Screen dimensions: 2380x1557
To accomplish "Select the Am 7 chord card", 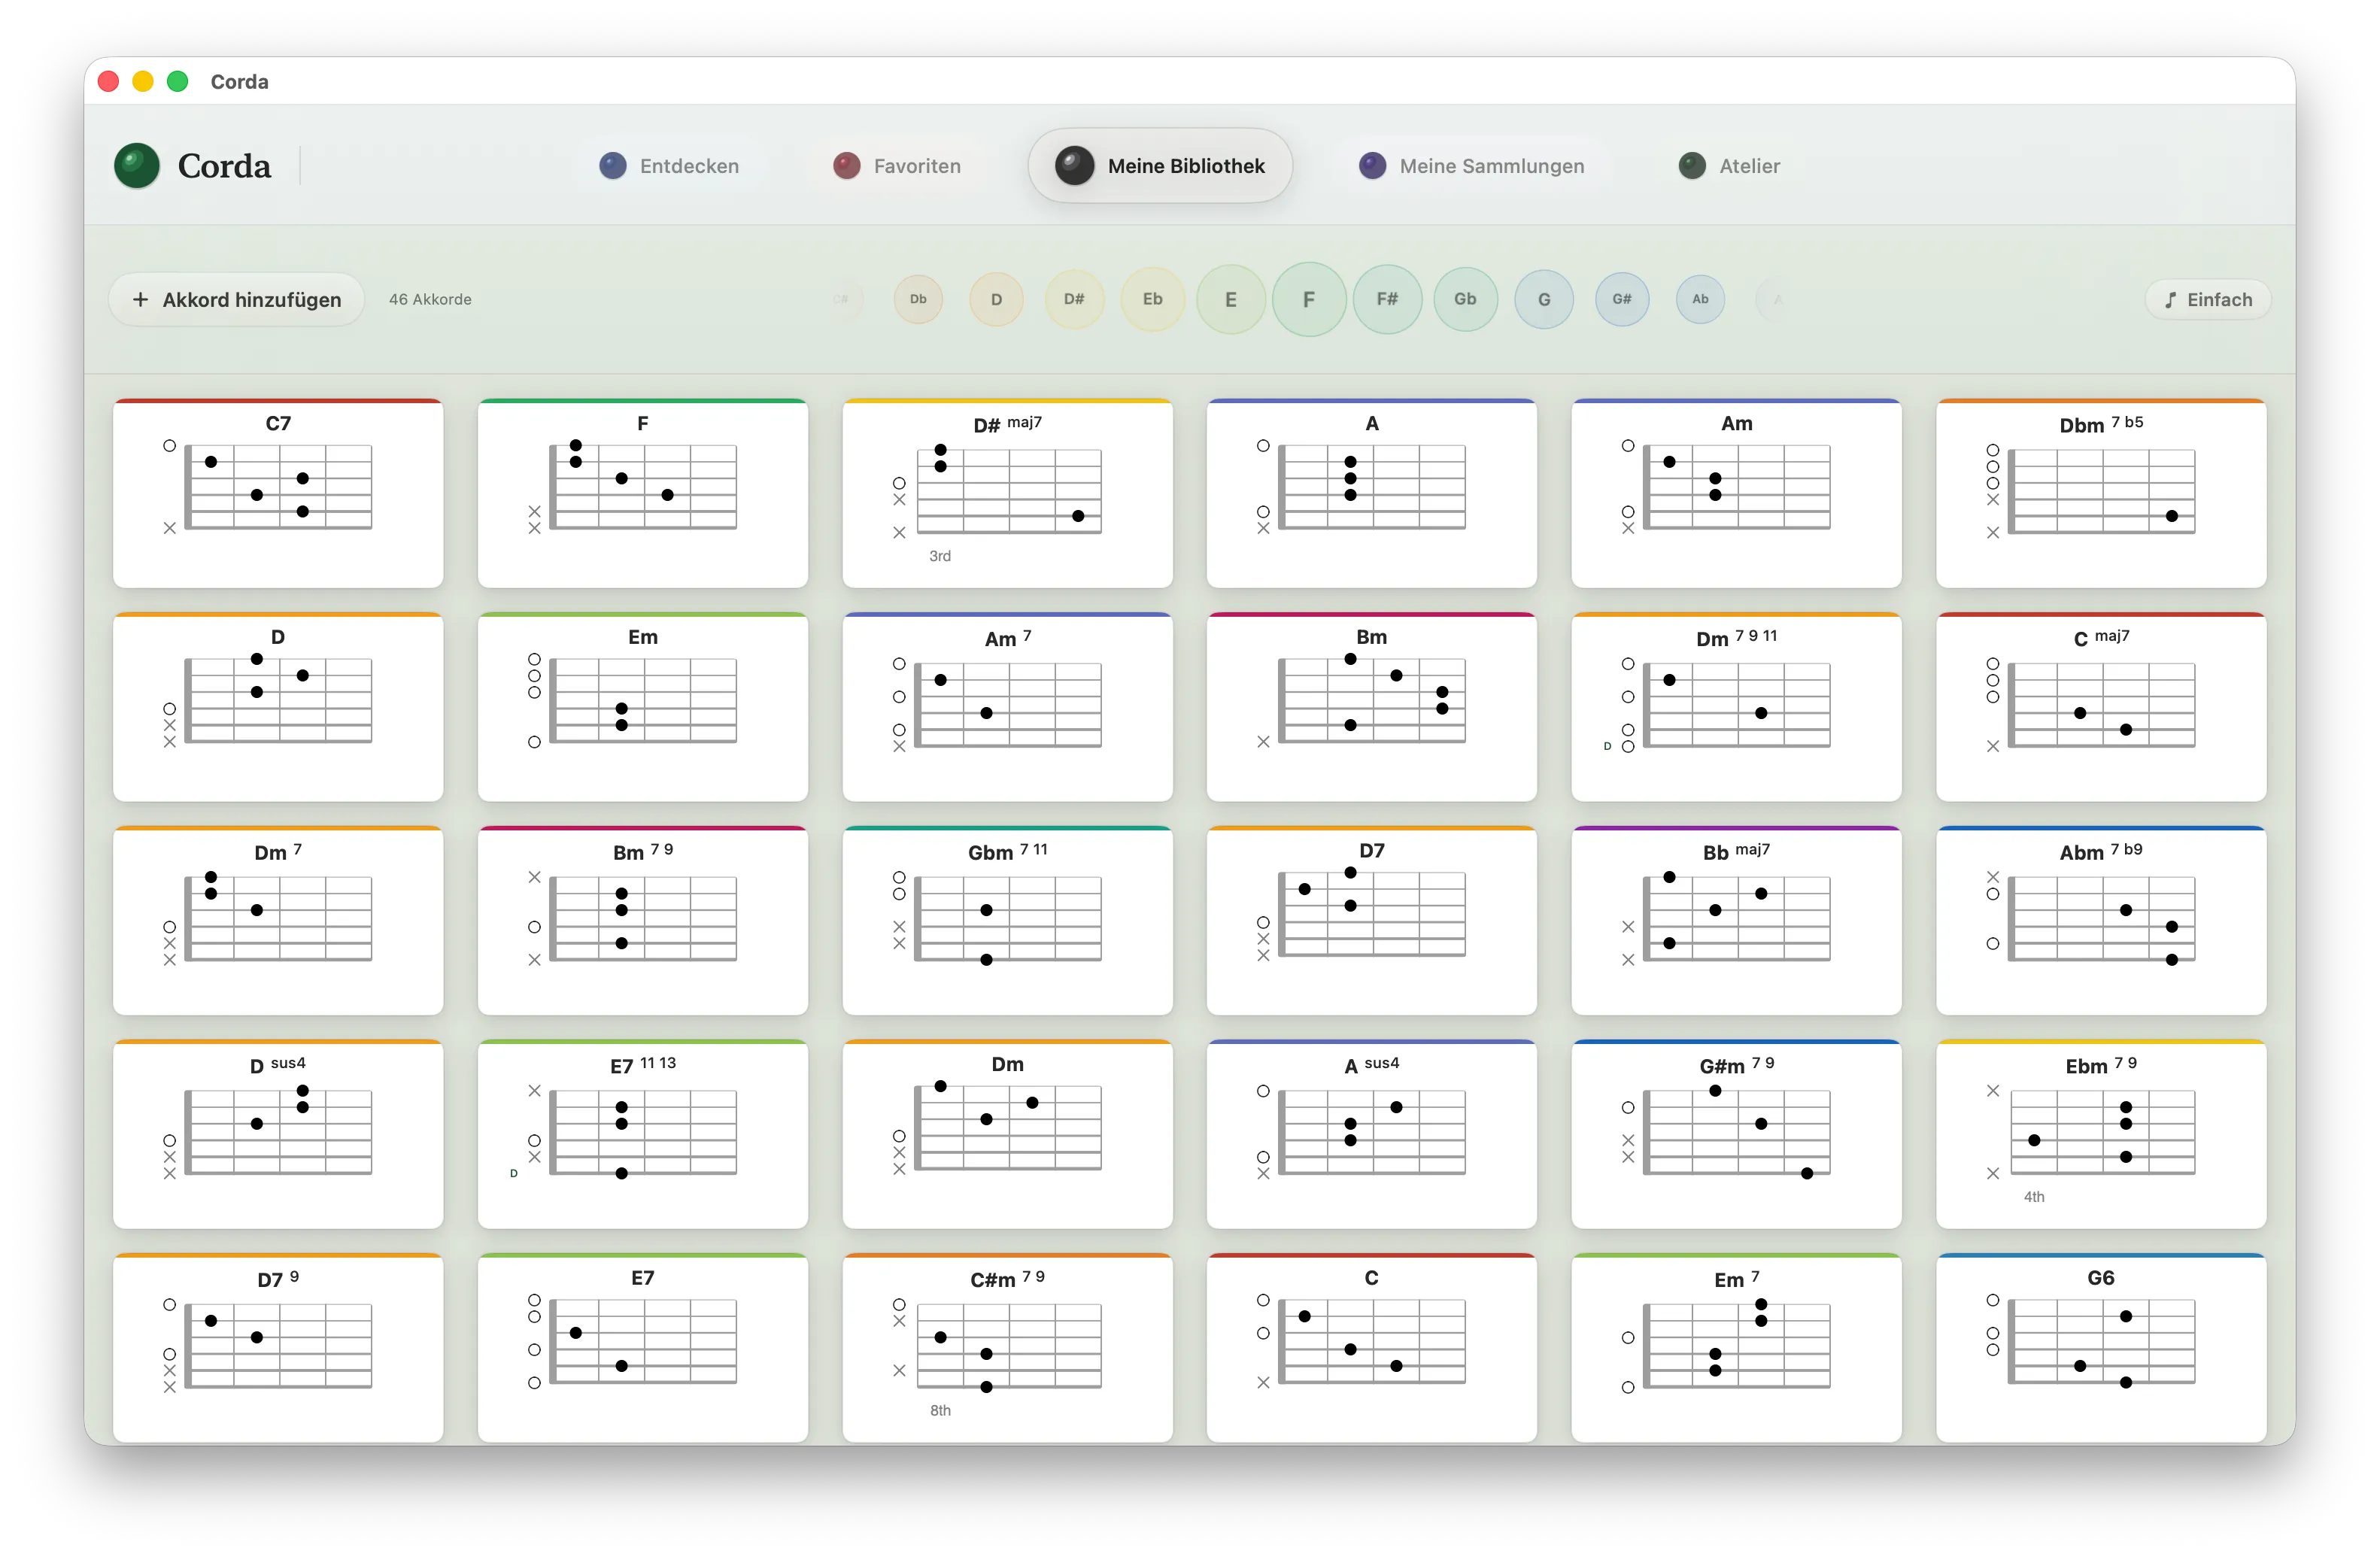I will point(1008,708).
